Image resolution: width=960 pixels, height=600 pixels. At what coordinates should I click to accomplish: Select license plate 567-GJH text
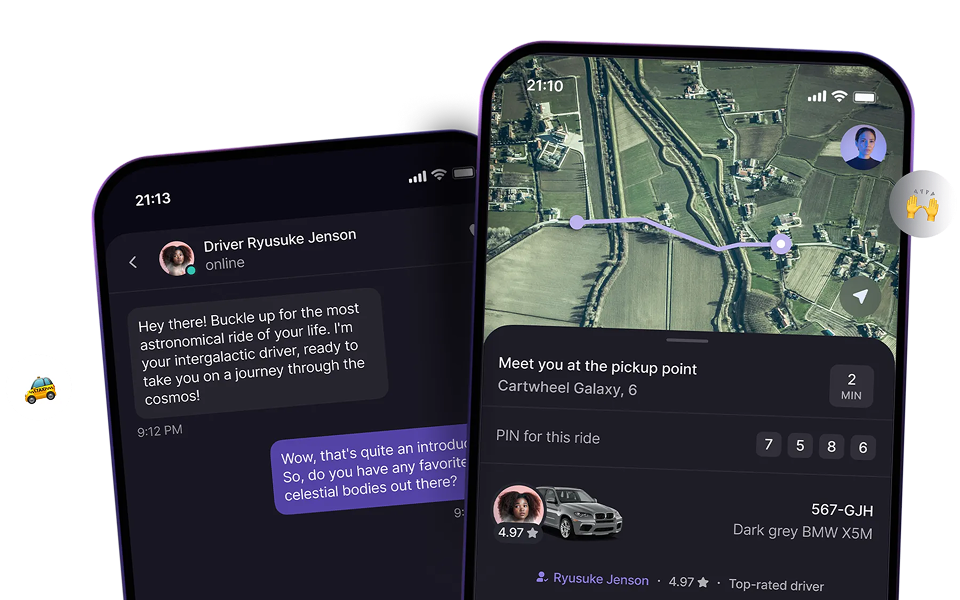pyautogui.click(x=842, y=510)
